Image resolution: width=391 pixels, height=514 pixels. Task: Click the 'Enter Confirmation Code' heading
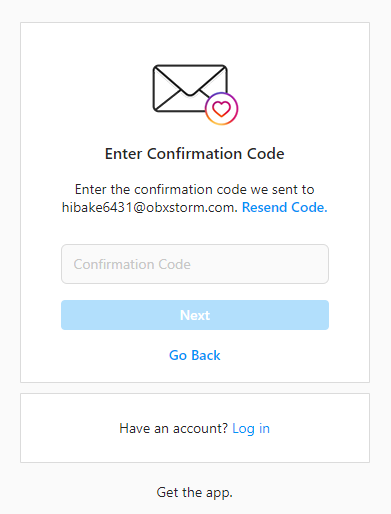(195, 154)
